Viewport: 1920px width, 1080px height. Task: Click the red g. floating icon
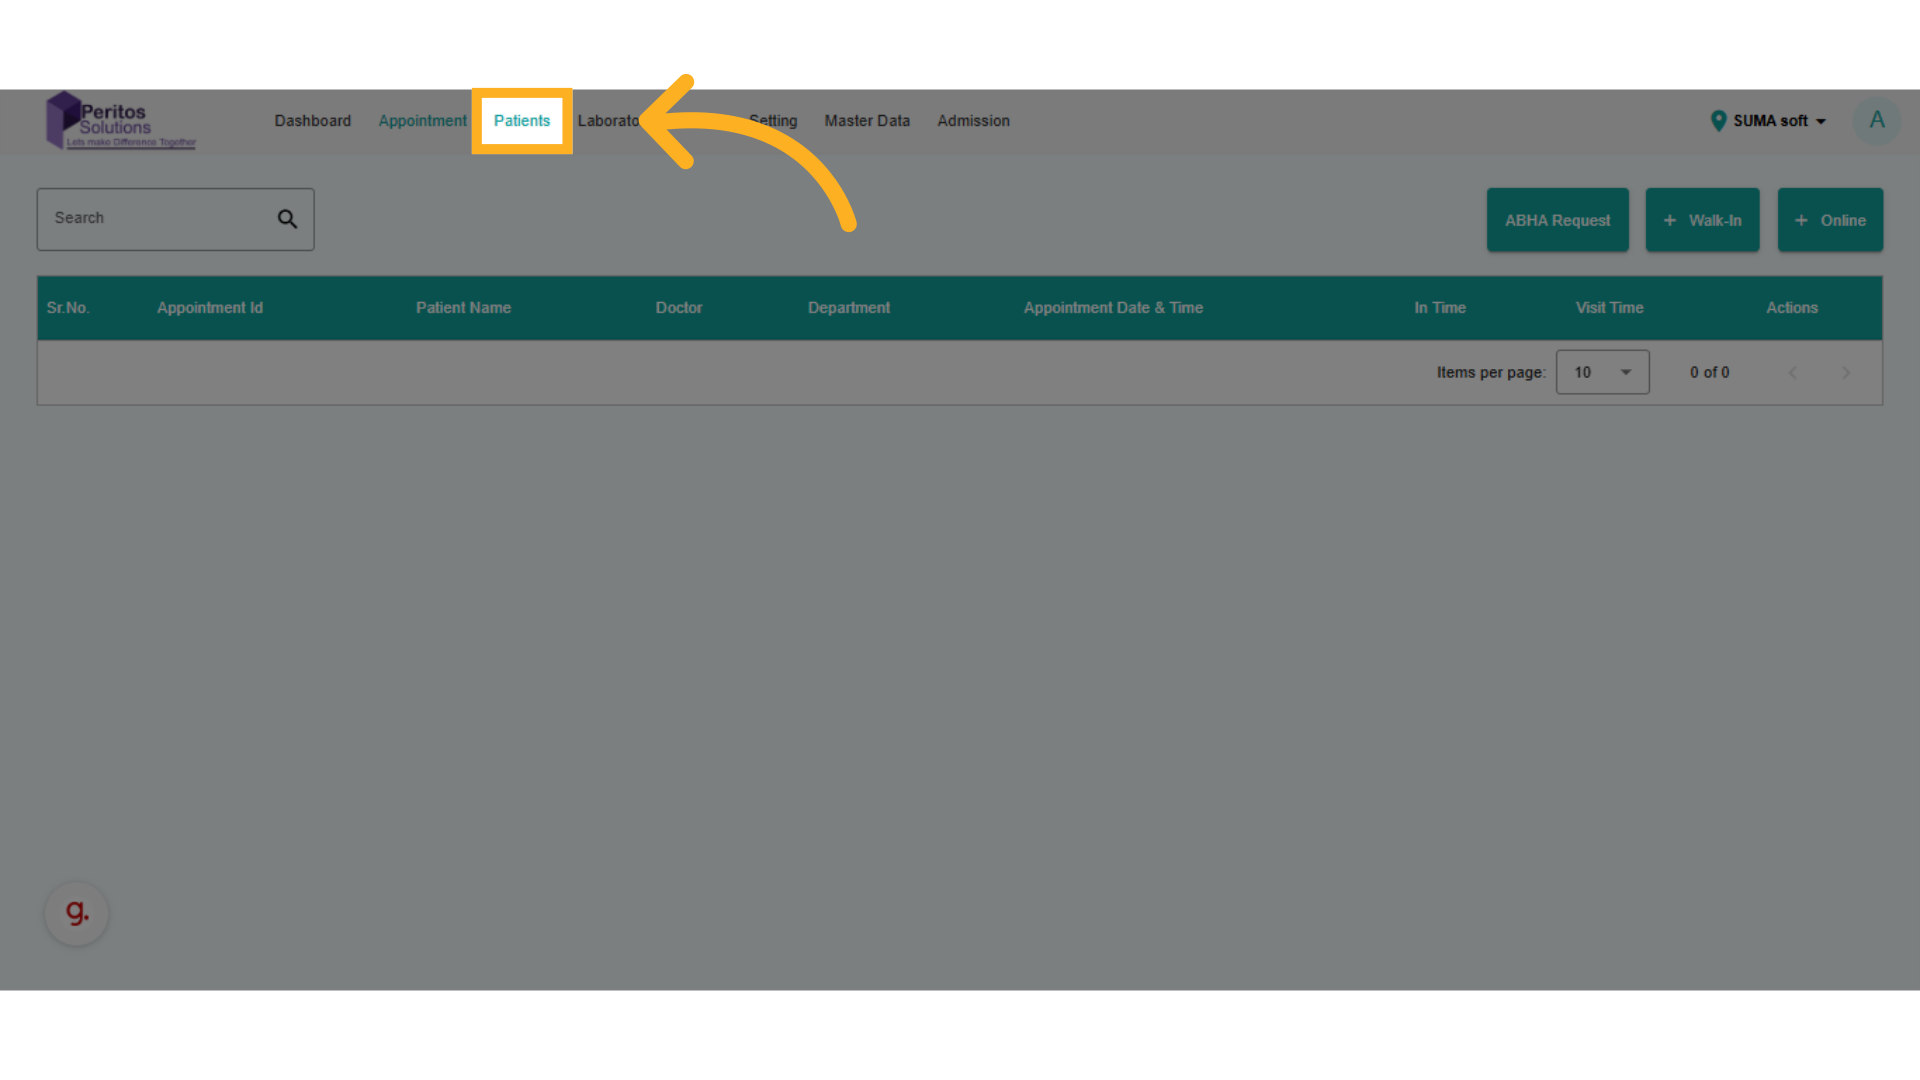pos(77,912)
